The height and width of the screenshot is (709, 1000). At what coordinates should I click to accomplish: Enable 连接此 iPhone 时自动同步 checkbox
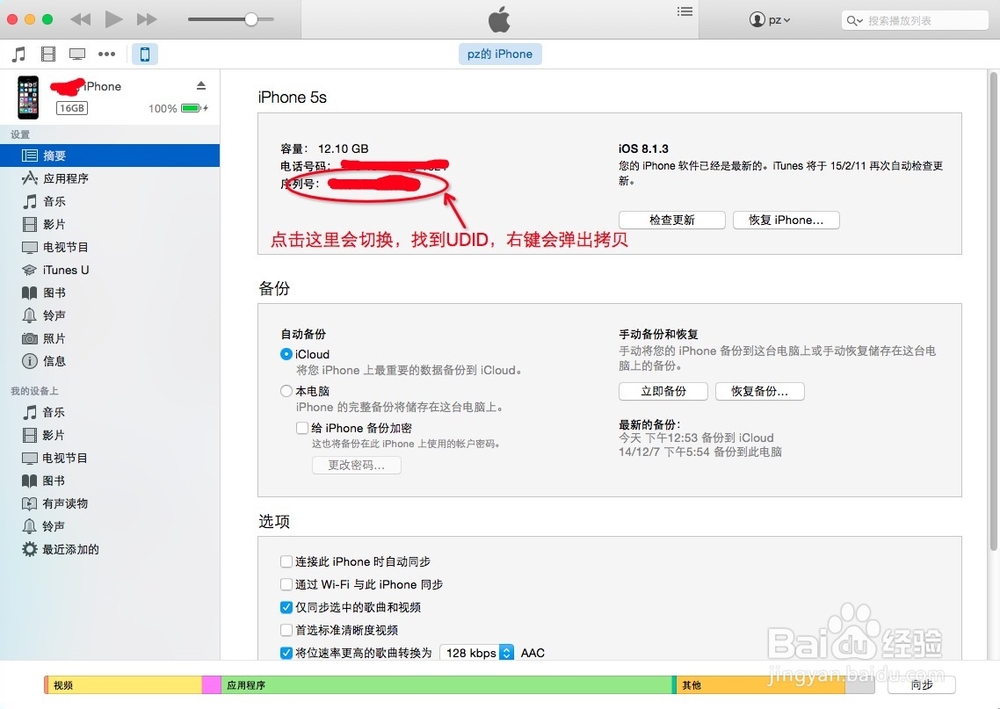286,562
